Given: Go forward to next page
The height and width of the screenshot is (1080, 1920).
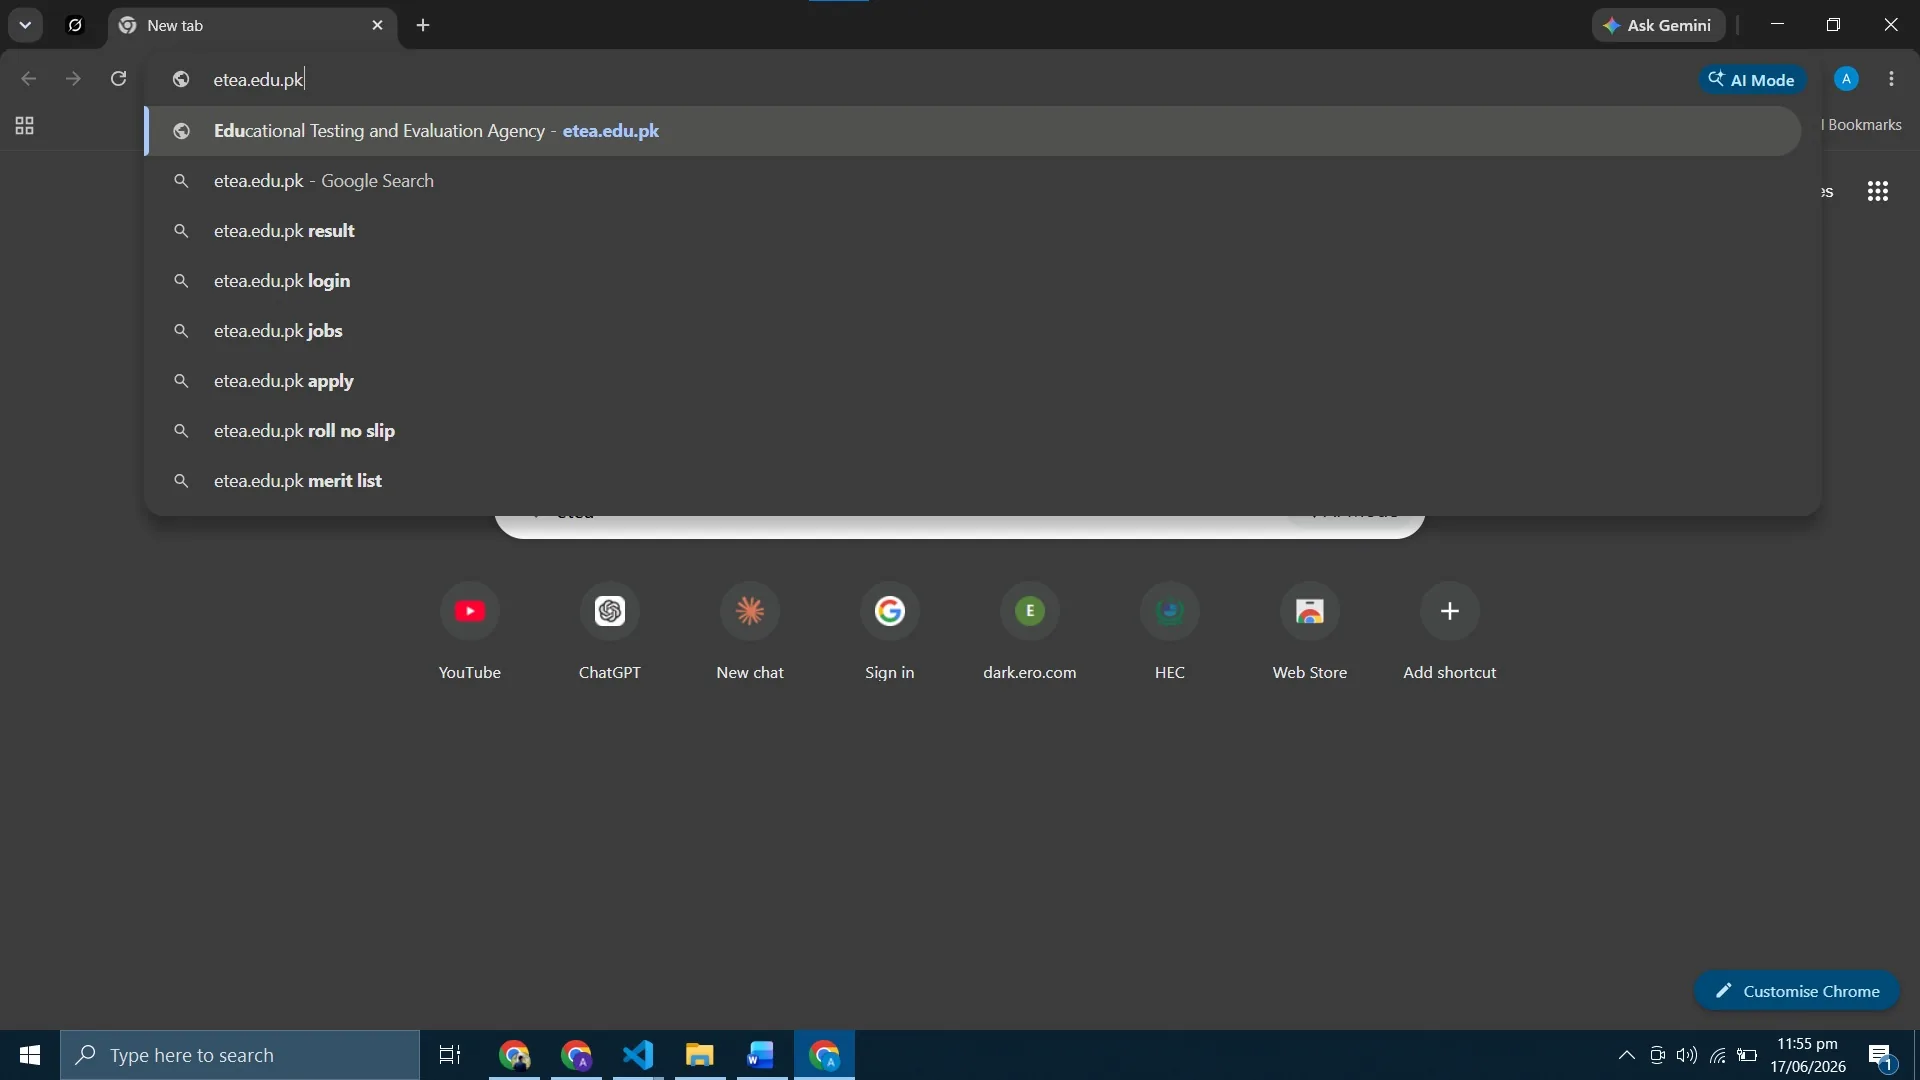Looking at the screenshot, I should click(73, 79).
